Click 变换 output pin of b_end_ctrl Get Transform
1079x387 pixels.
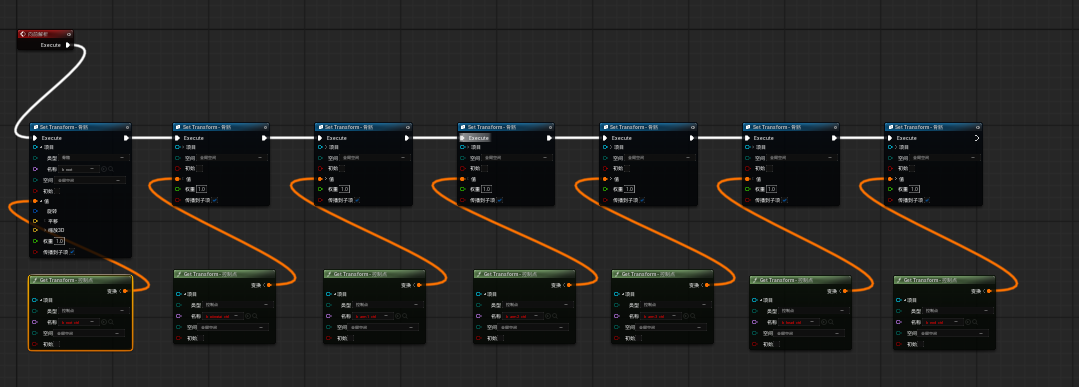(x=989, y=291)
